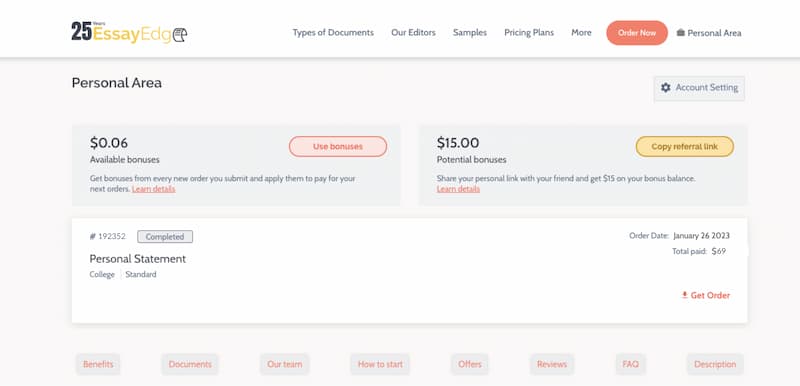This screenshot has height=386, width=800.
Task: Click the EssayEdge logo
Action: (x=130, y=33)
